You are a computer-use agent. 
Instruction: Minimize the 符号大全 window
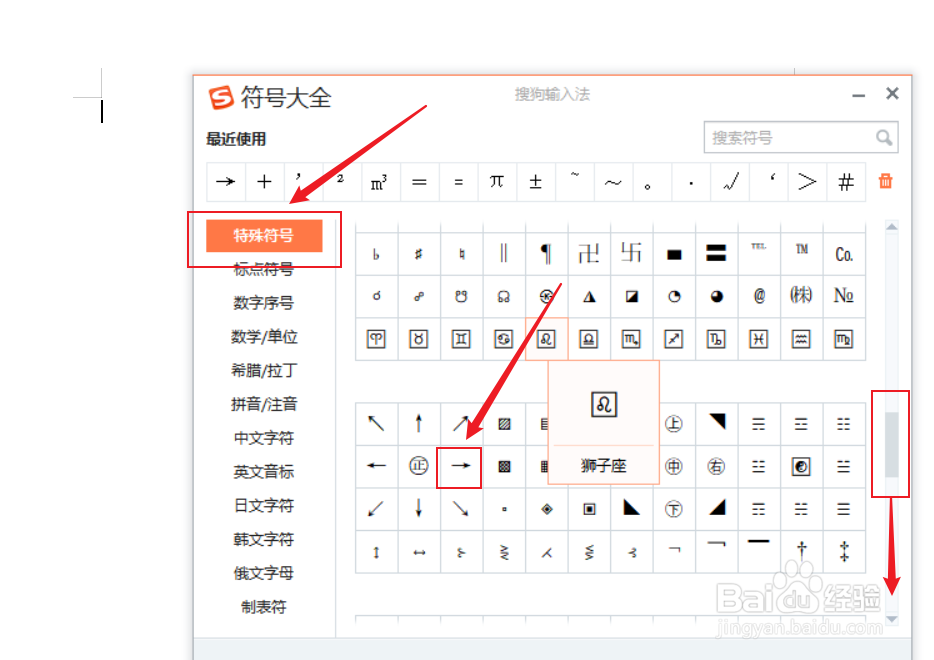[858, 95]
